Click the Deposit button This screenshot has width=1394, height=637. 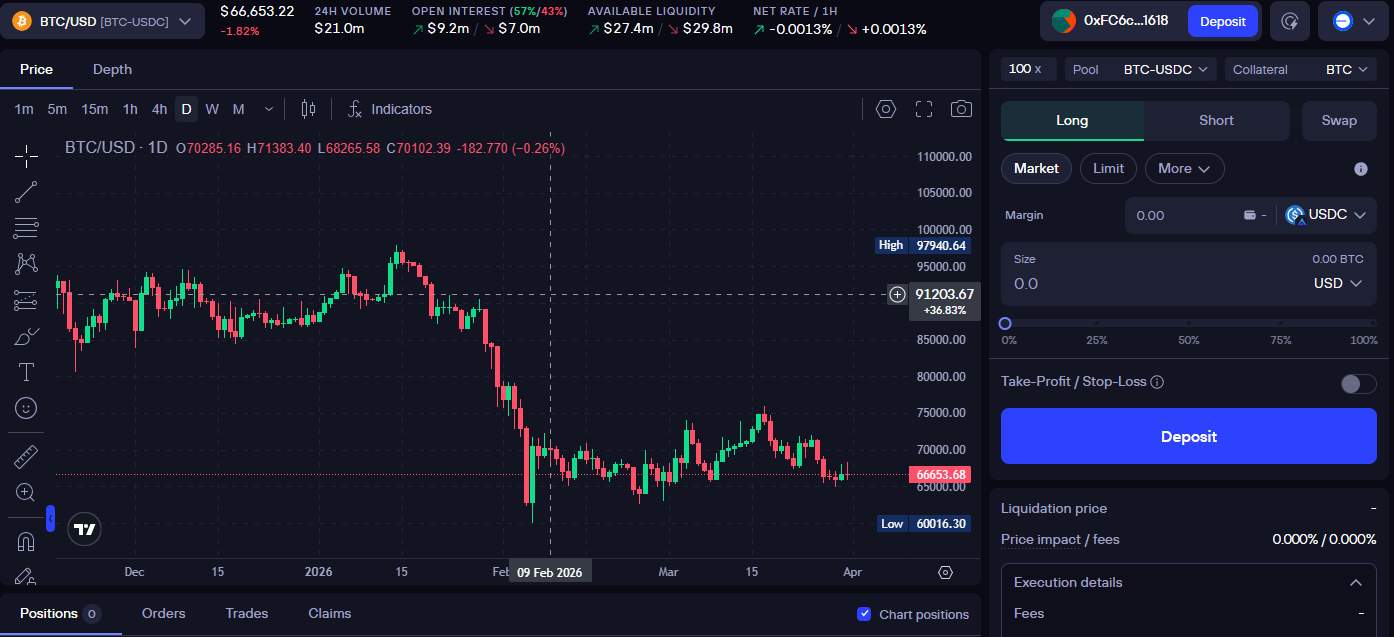click(x=1188, y=436)
